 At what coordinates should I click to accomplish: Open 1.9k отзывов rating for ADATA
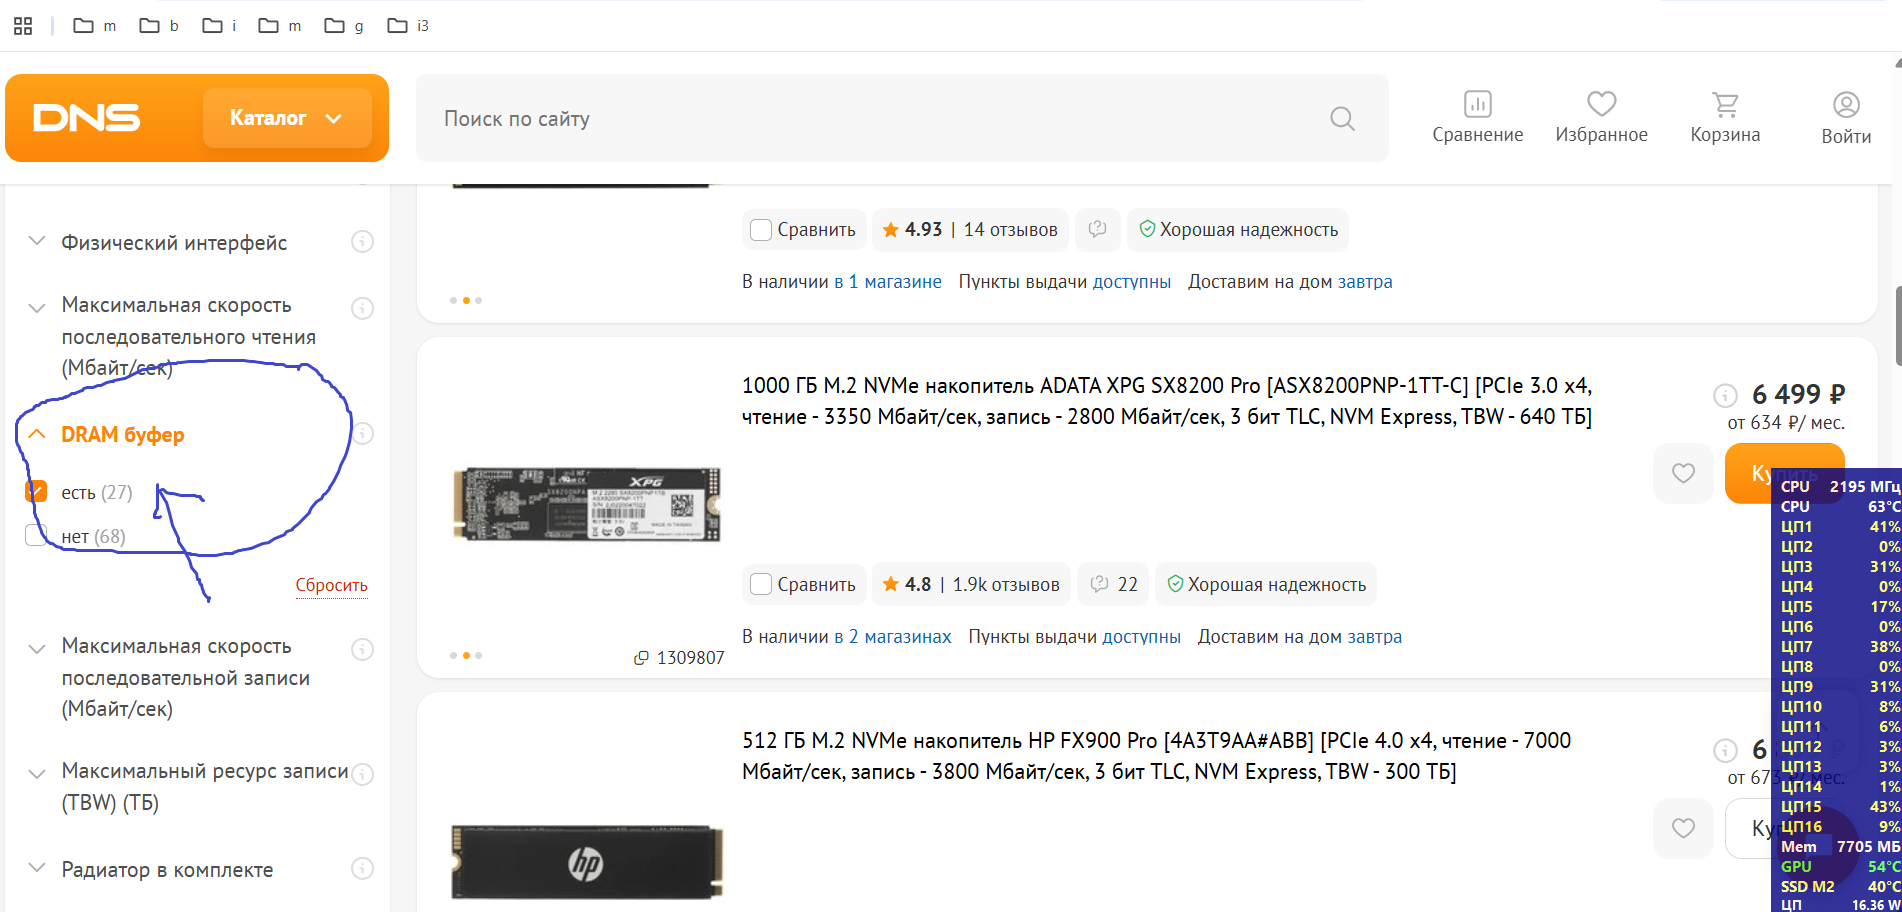click(x=971, y=584)
